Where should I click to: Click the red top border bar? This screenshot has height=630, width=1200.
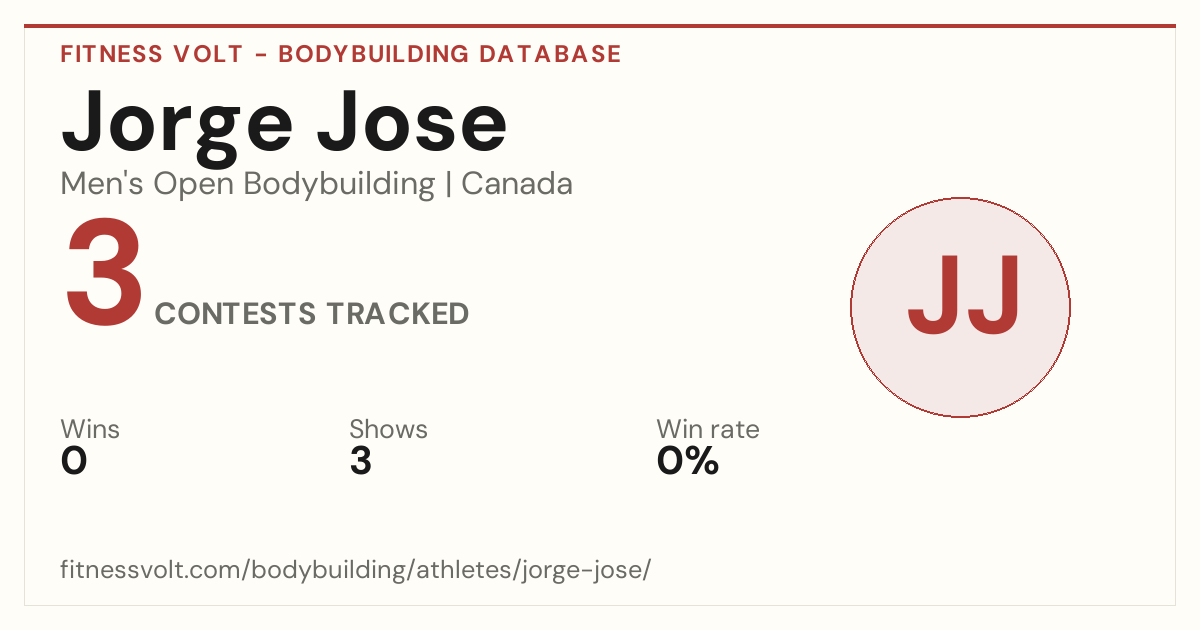(x=600, y=26)
